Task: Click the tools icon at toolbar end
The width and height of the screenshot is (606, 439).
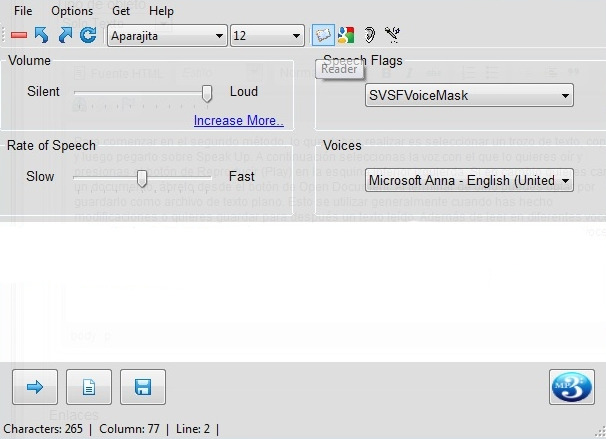Action: [x=392, y=36]
